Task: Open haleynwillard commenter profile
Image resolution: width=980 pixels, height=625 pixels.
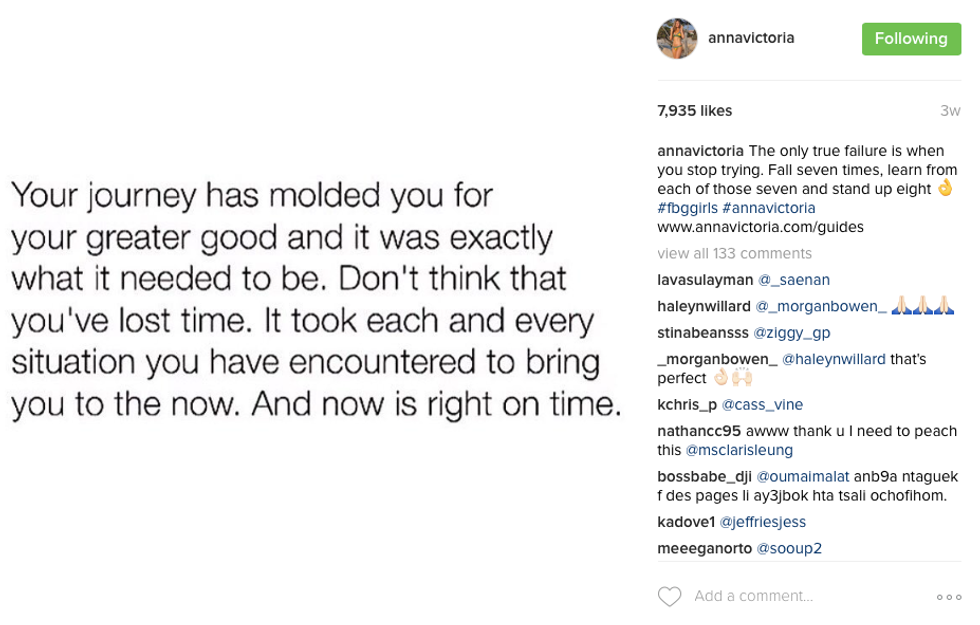Action: pyautogui.click(x=704, y=306)
